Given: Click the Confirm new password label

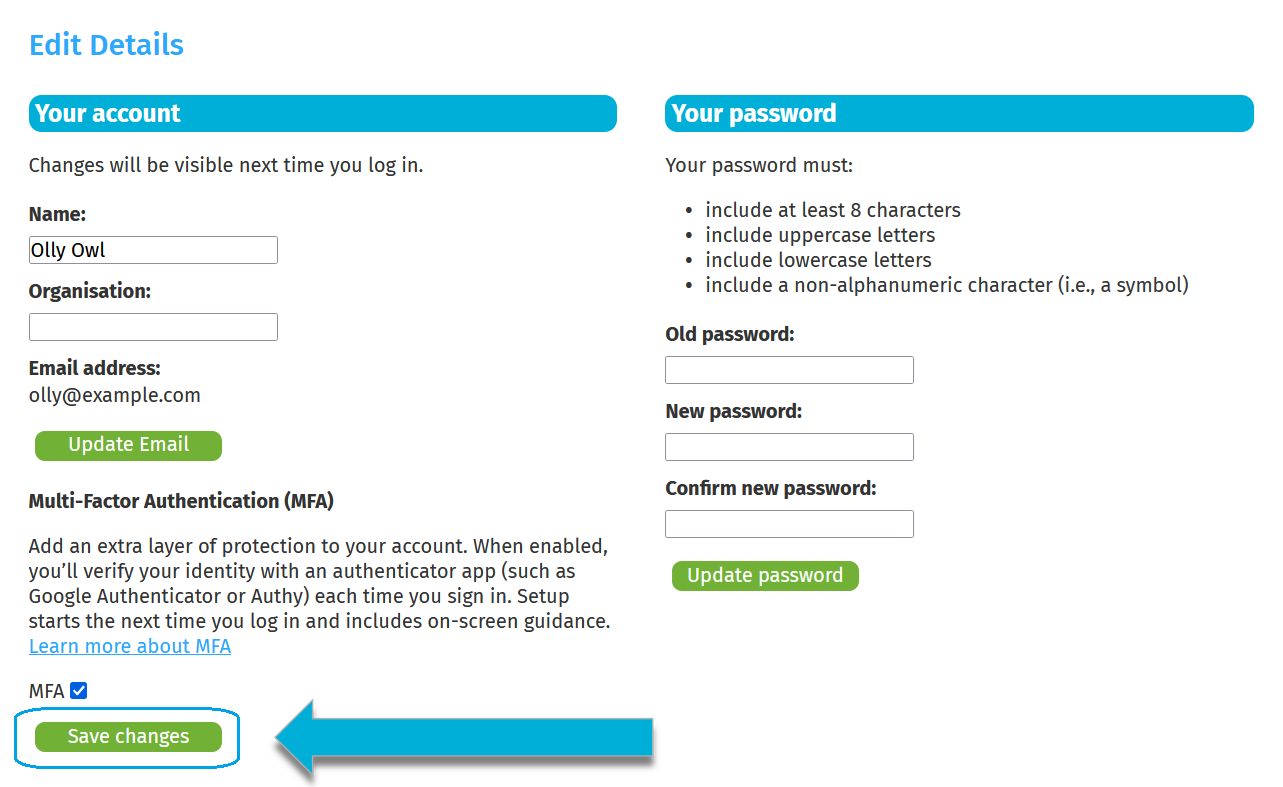Looking at the screenshot, I should (770, 488).
